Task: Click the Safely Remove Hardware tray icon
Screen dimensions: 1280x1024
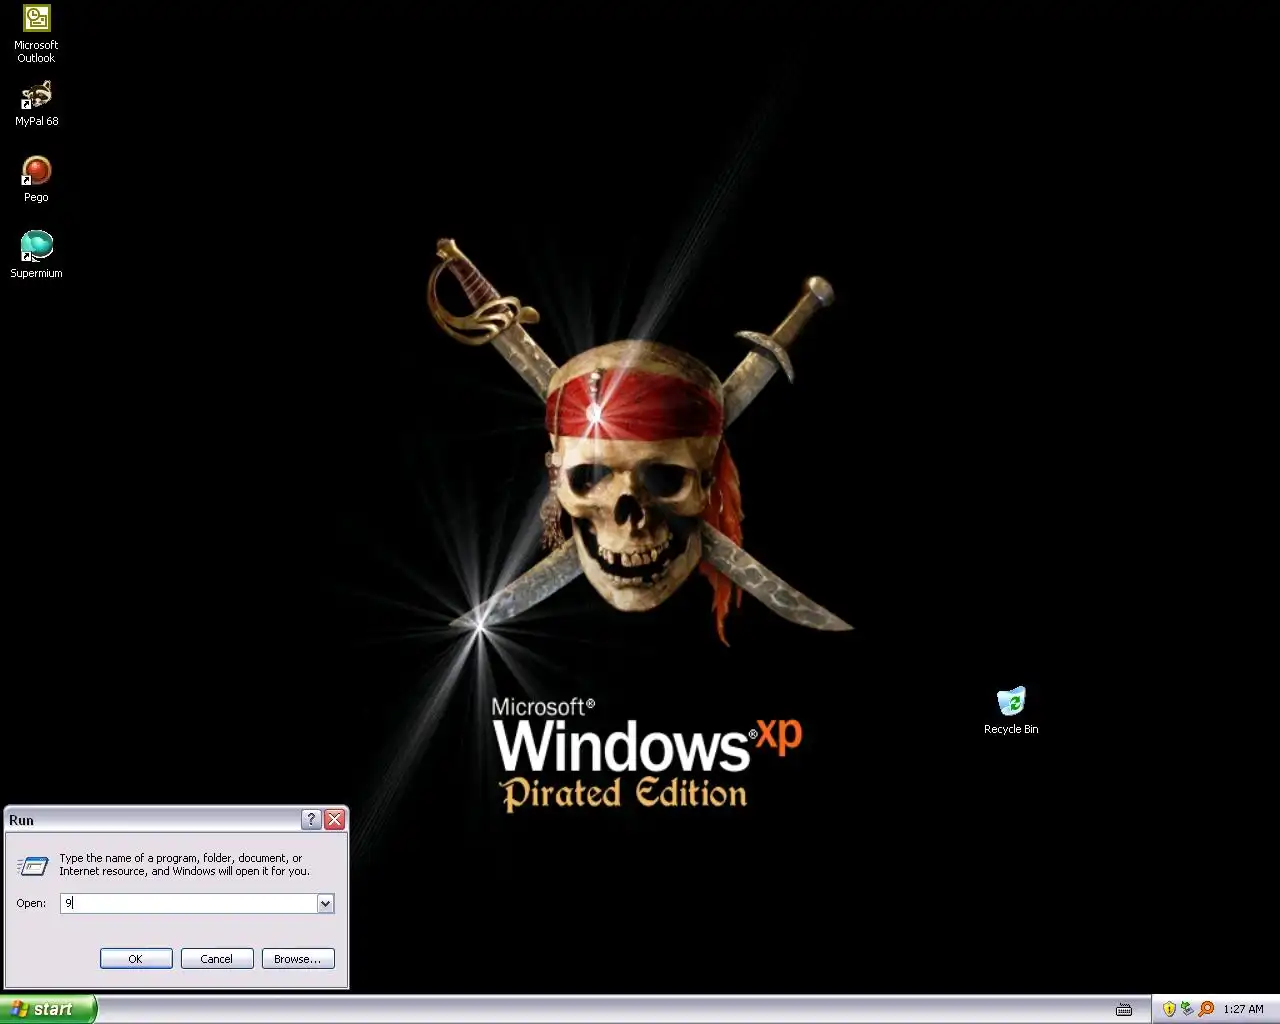Action: 1187,1009
